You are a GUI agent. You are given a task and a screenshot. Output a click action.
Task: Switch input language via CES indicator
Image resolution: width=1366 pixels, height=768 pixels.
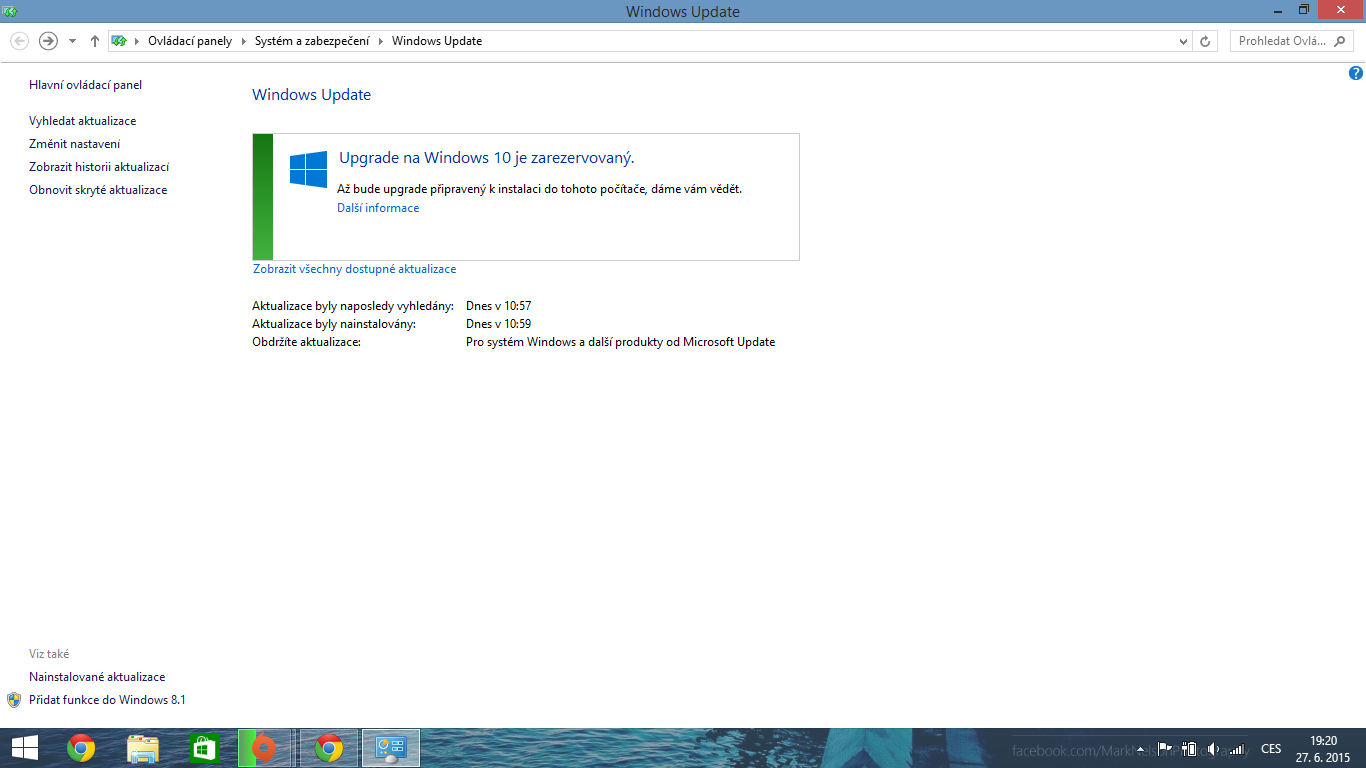pyautogui.click(x=1271, y=749)
